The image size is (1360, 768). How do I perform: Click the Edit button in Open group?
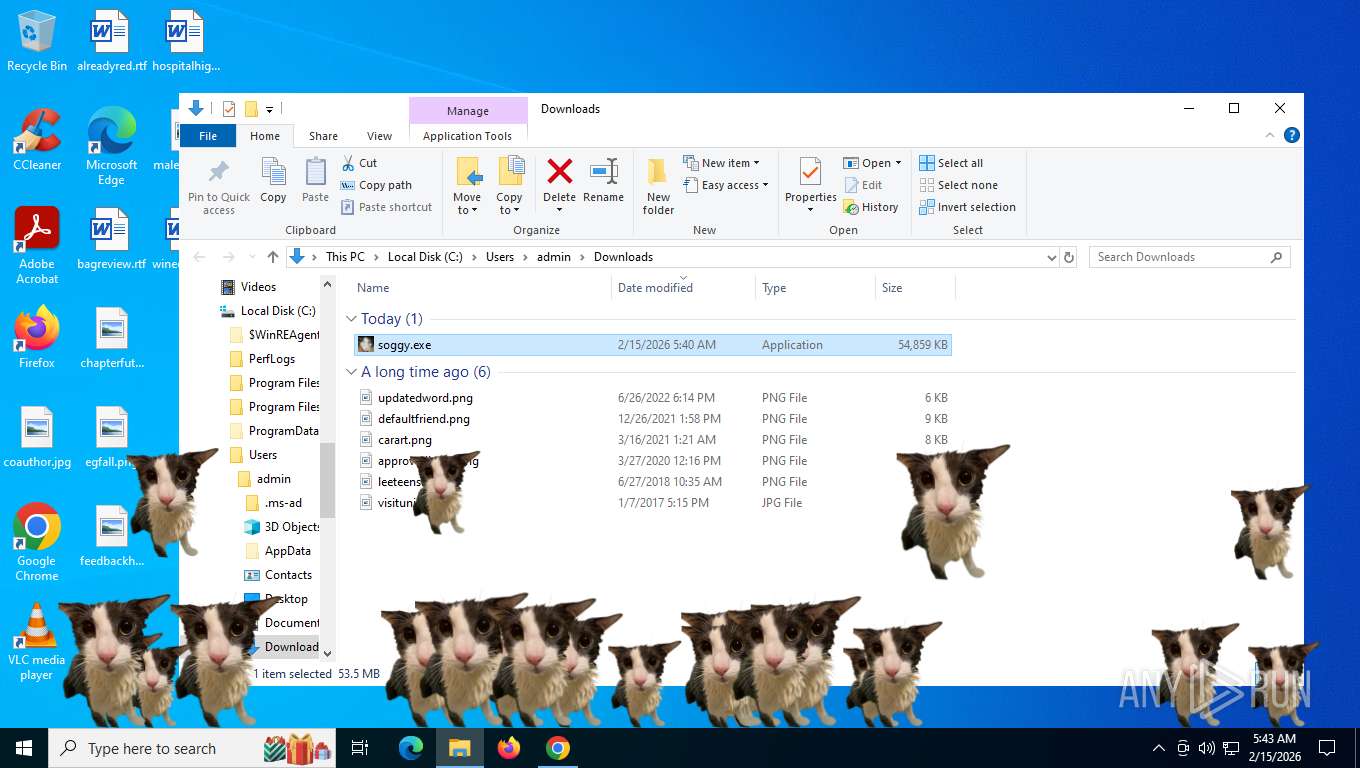pos(863,185)
